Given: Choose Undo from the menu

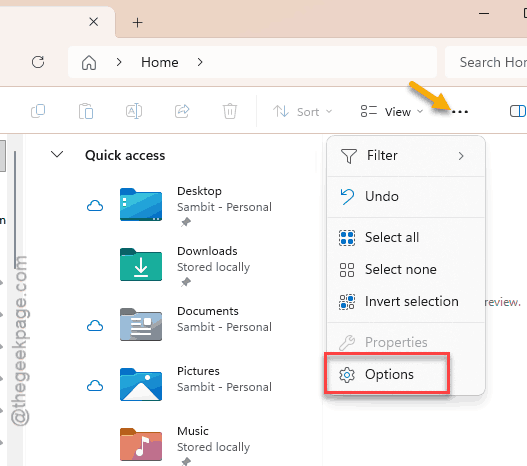Looking at the screenshot, I should pyautogui.click(x=406, y=196).
